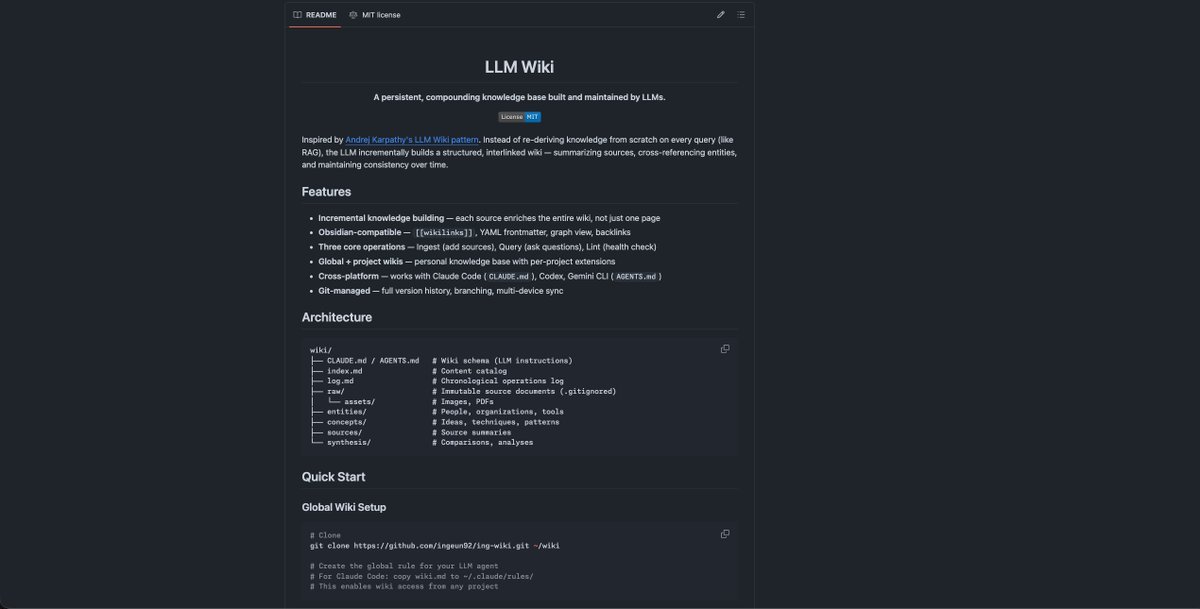Click the AGENTS.md inline code in Cross-platform bullet

pyautogui.click(x=636, y=276)
